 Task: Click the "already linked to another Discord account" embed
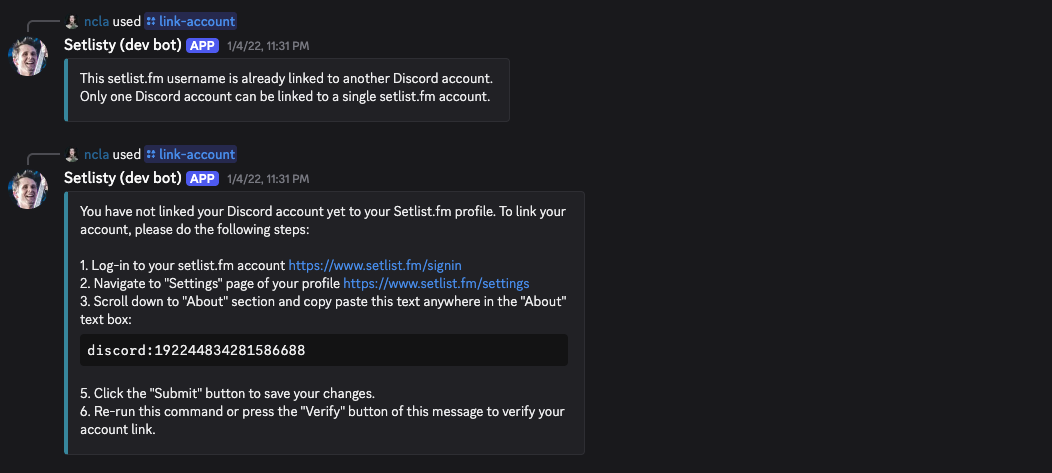point(288,88)
